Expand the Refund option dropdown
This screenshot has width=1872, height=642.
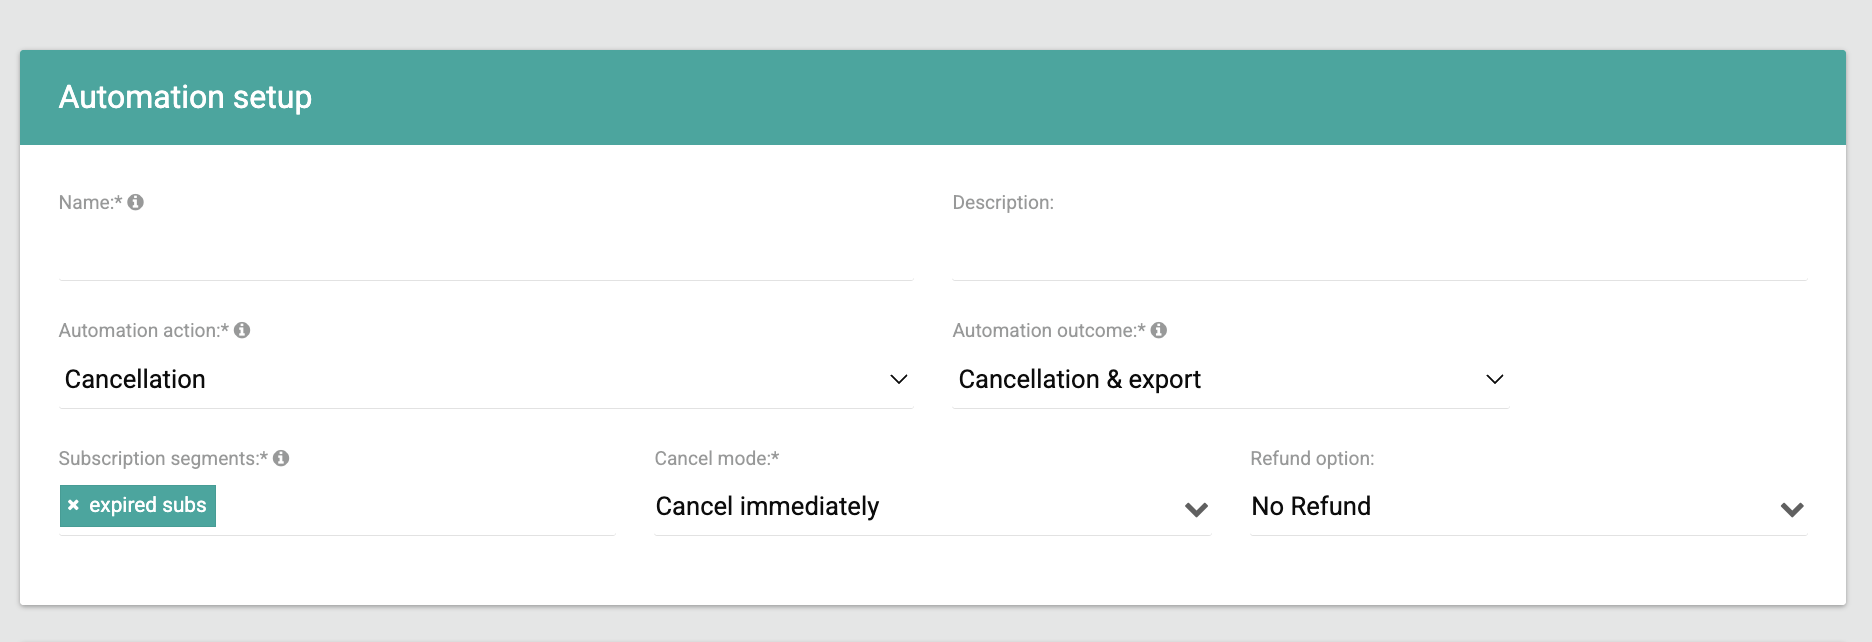[1529, 507]
